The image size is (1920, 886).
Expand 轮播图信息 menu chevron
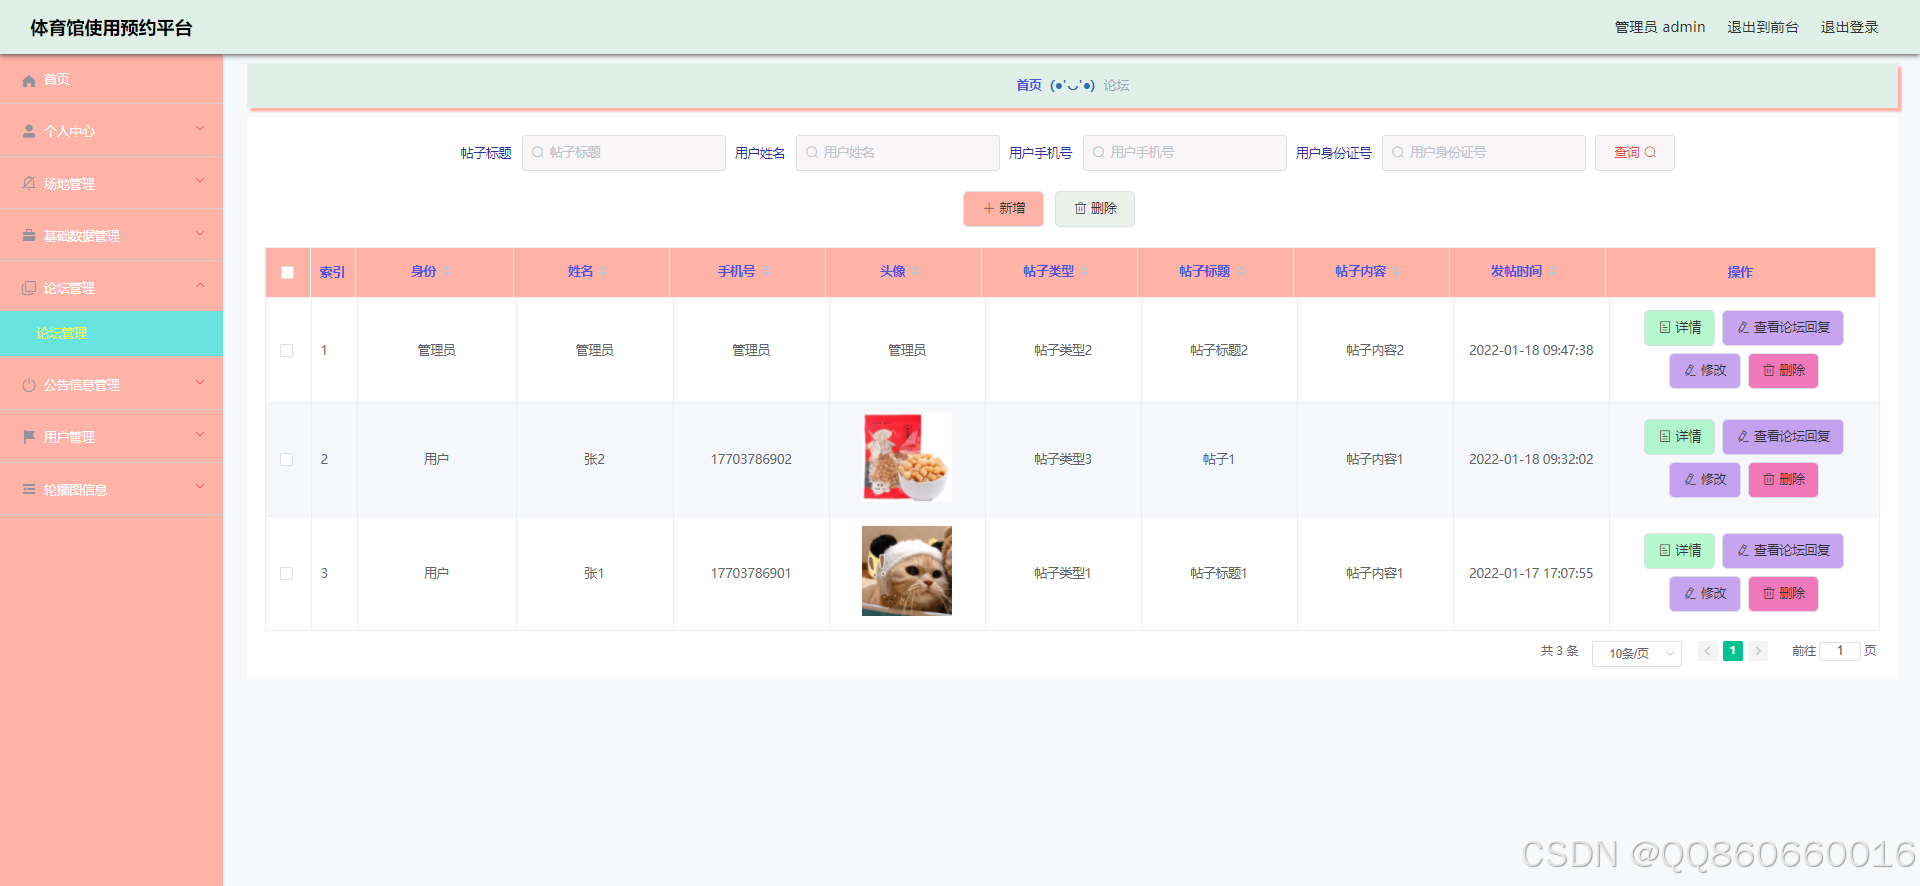(200, 487)
